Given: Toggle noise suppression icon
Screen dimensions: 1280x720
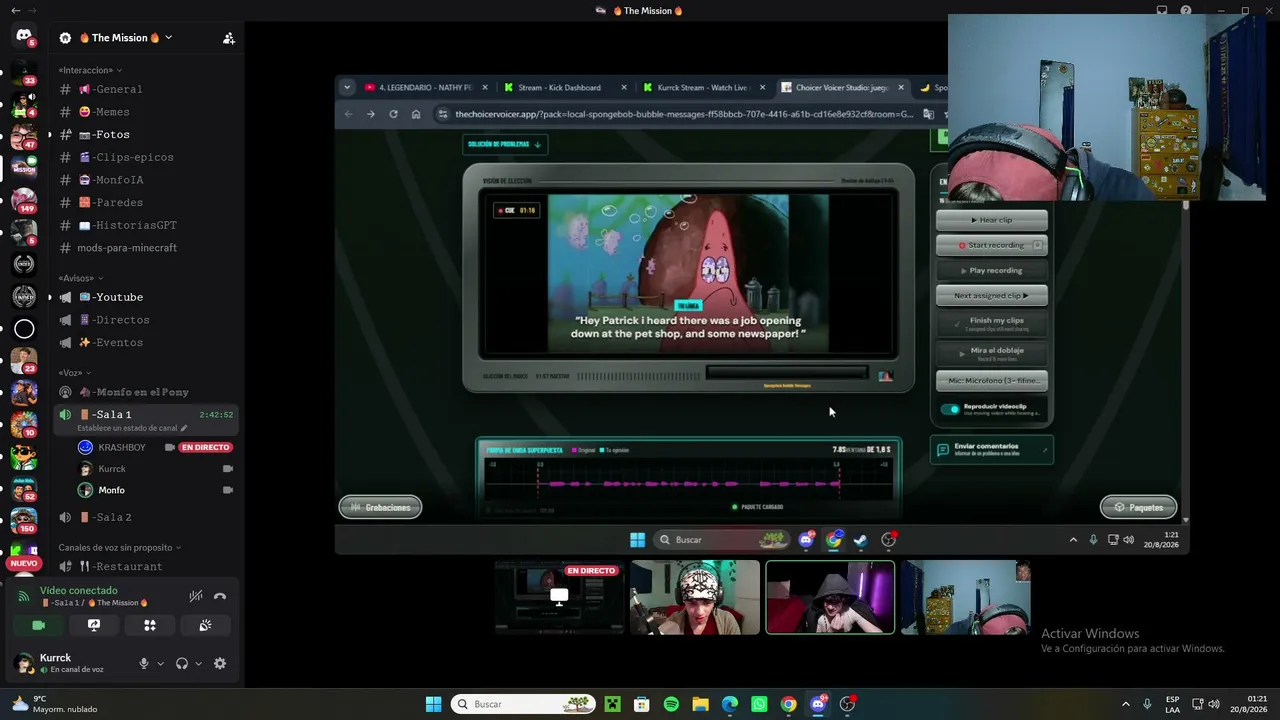Looking at the screenshot, I should (x=196, y=597).
